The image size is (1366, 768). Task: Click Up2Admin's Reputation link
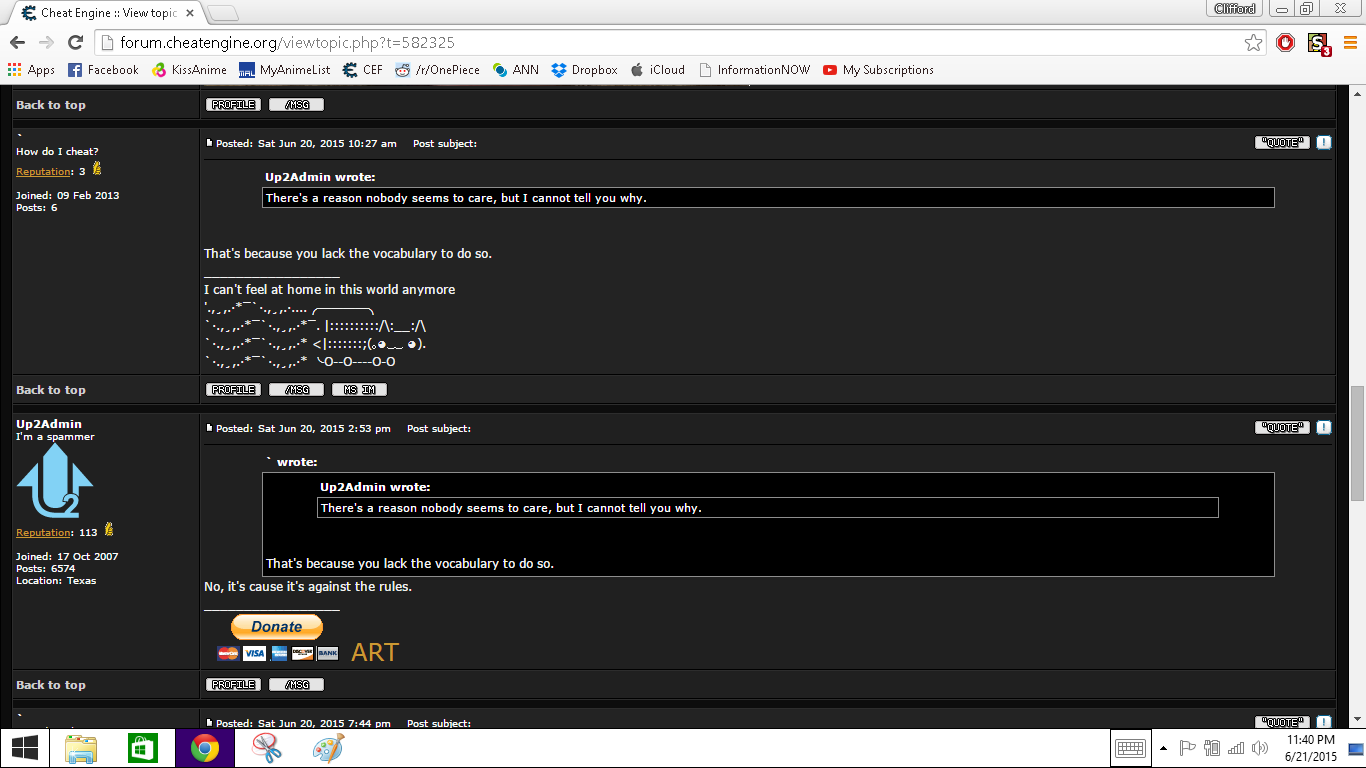point(44,533)
